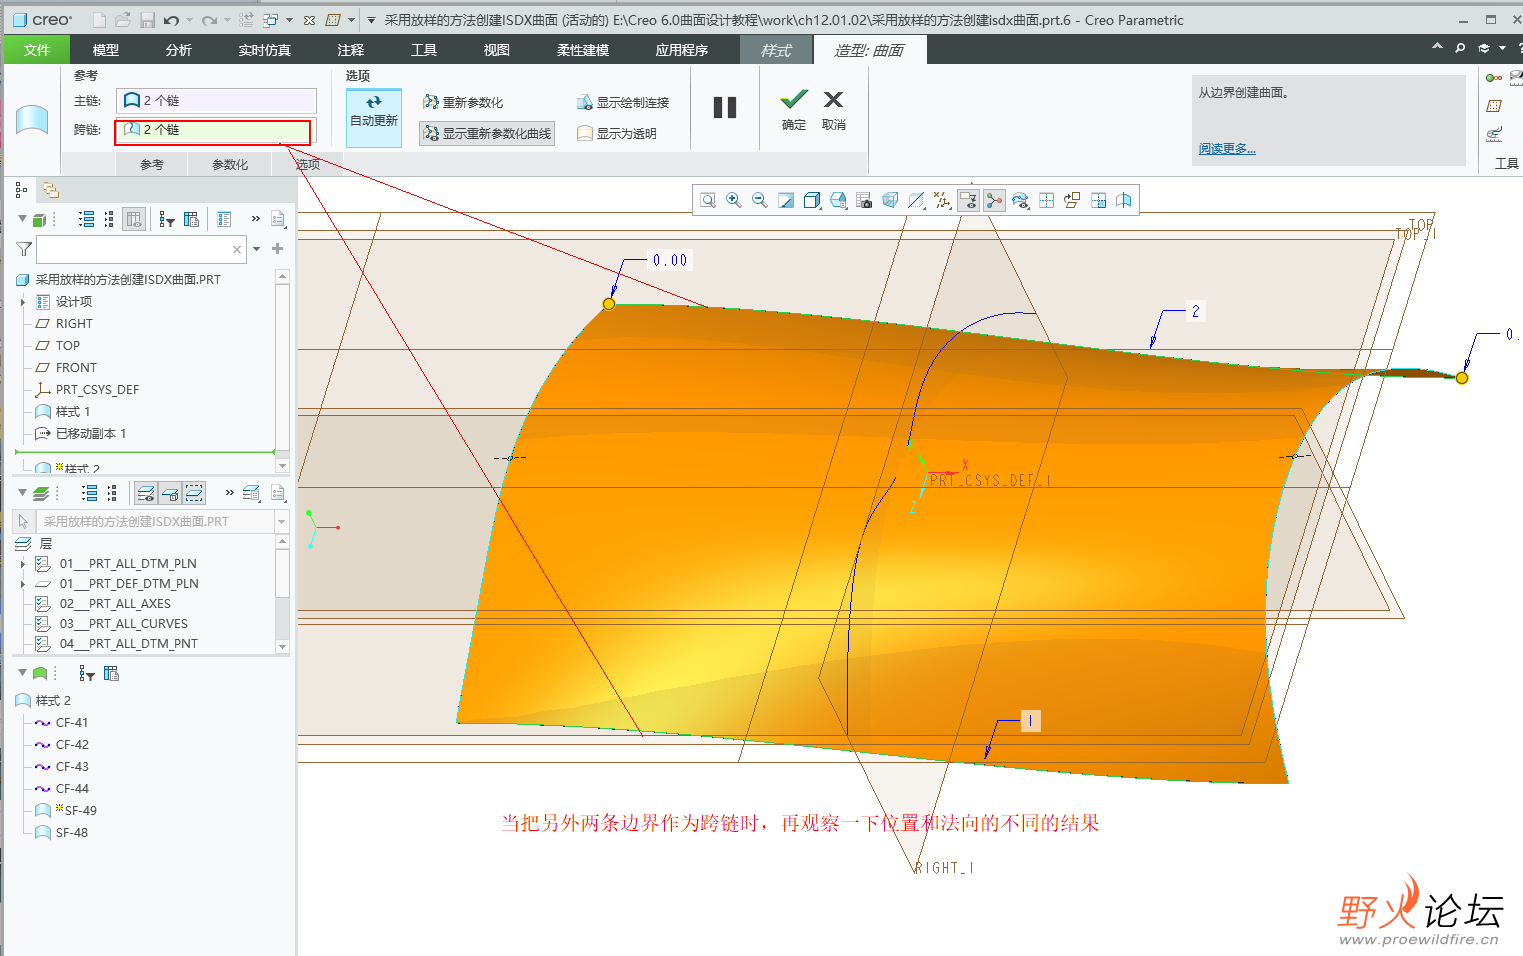This screenshot has height=956, width=1523.
Task: Click the Perspective View icon
Action: pos(890,200)
